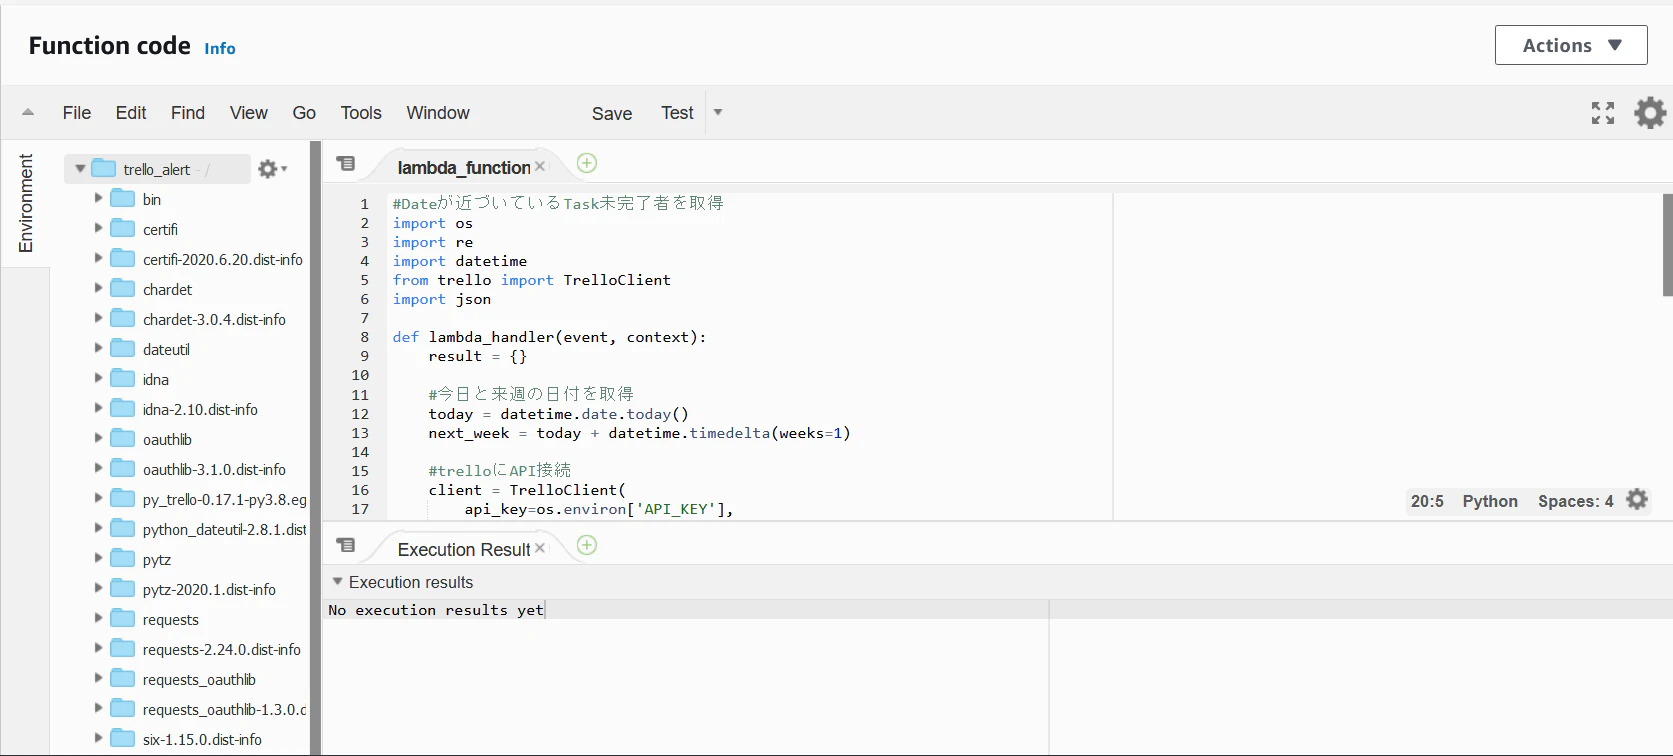This screenshot has height=756, width=1673.
Task: Click the cursor position 20:5 indicator
Action: [x=1427, y=501]
